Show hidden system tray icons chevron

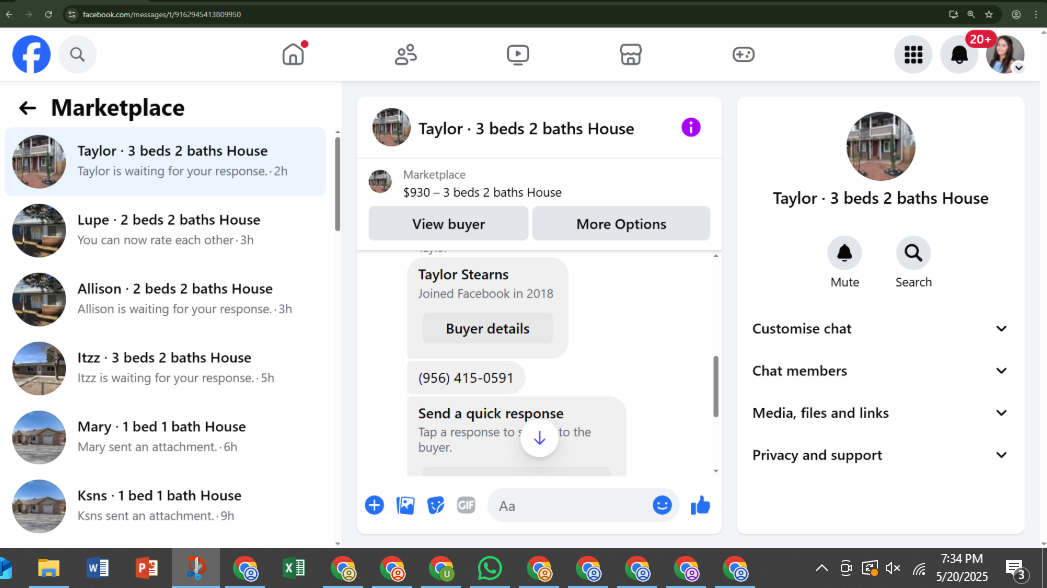point(821,569)
